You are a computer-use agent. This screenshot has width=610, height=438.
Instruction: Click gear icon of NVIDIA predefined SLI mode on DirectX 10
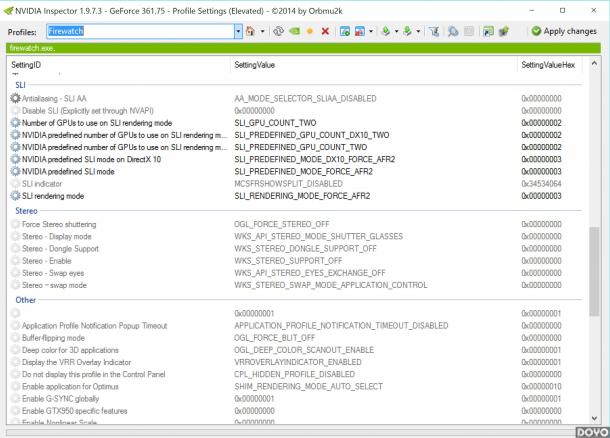tap(15, 159)
